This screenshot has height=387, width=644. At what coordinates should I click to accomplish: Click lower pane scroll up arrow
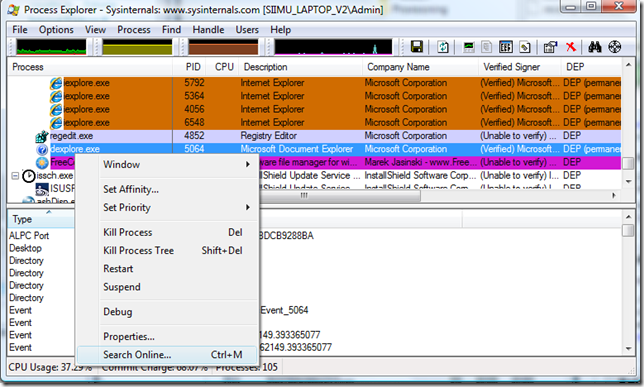click(x=628, y=217)
